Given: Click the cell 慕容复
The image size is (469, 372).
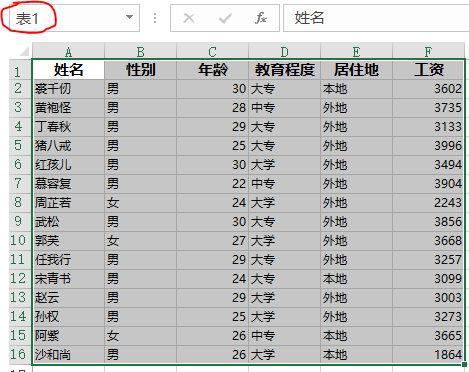Looking at the screenshot, I should [68, 184].
